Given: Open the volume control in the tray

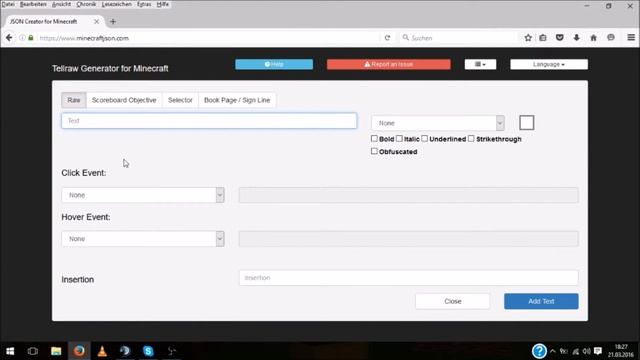Looking at the screenshot, I should point(587,351).
